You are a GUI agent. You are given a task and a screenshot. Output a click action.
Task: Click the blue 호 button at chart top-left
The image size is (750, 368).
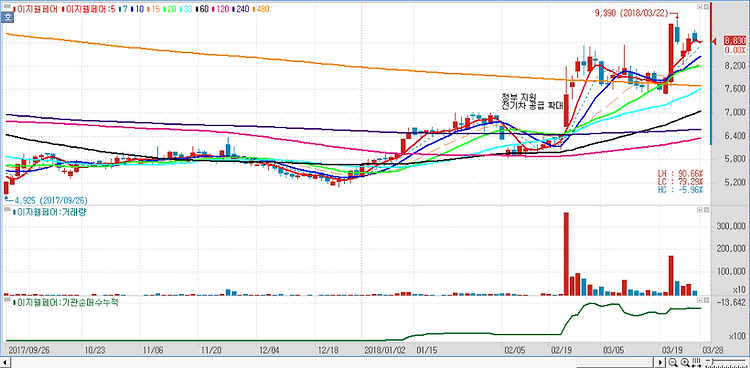click(7, 17)
